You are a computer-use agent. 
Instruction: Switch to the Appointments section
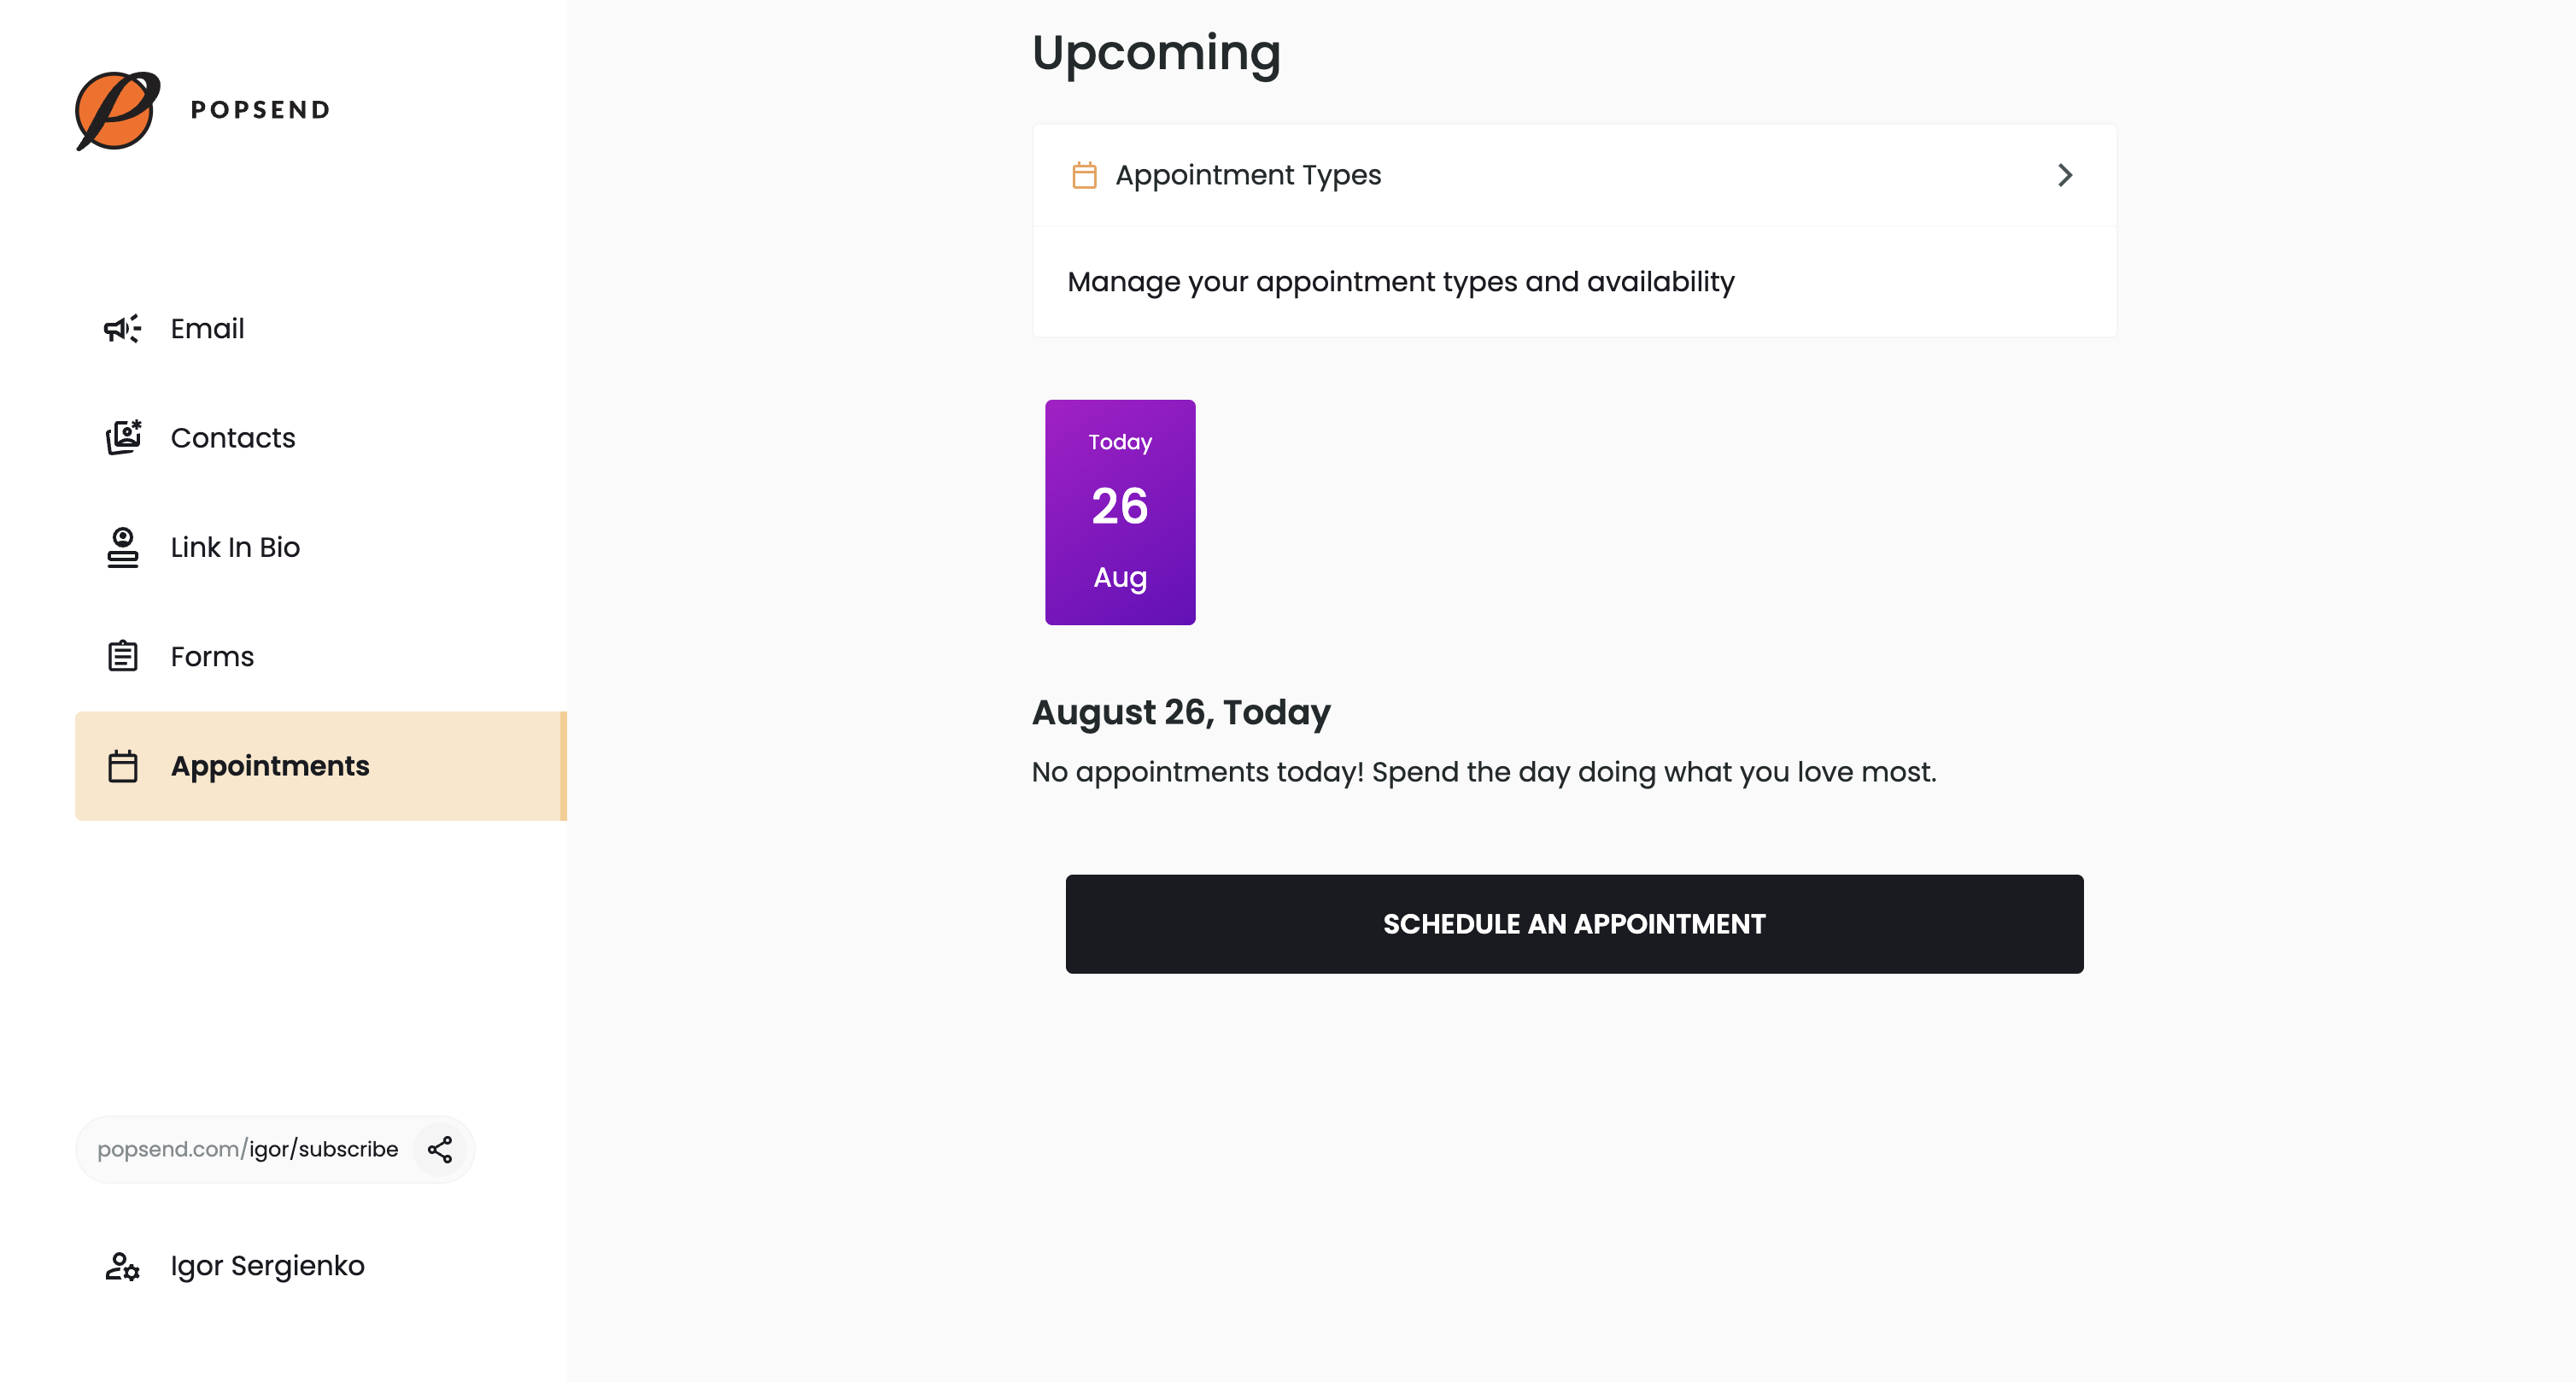(x=270, y=766)
